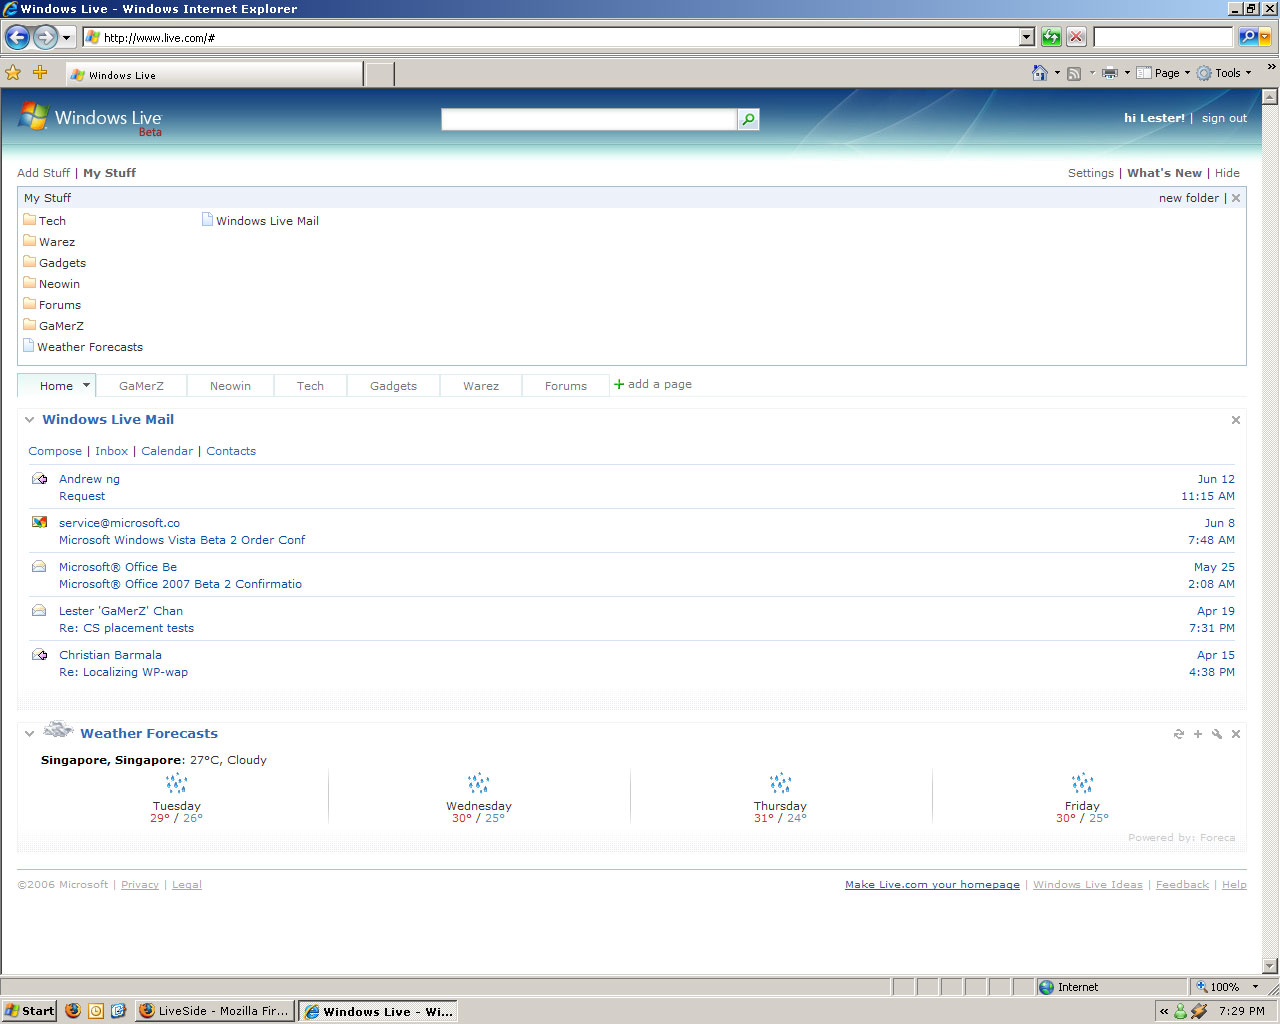
Task: Click the Windows Start button
Action: click(29, 1011)
